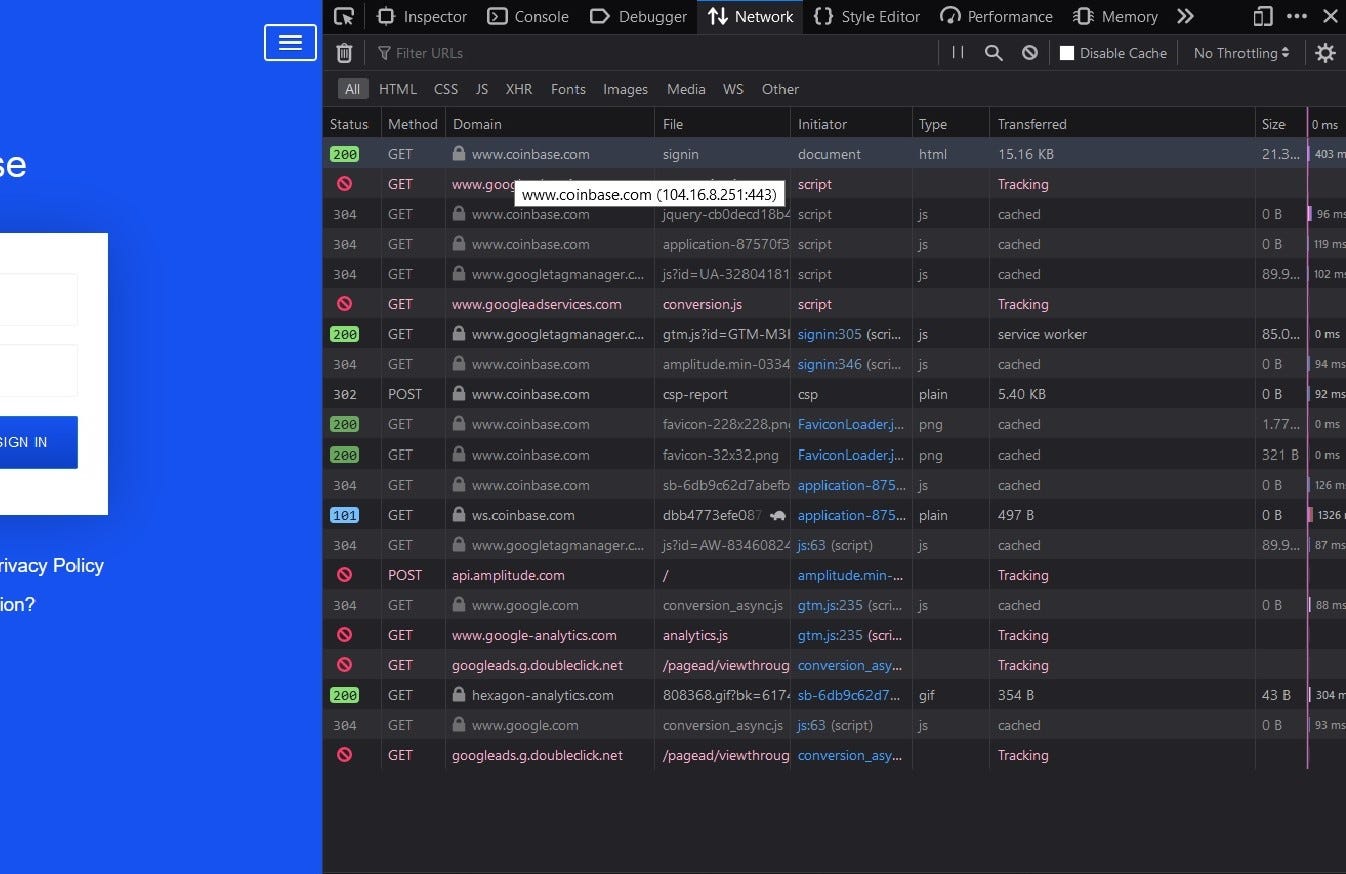Open FaviconLoader link for favicon-228x228
The width and height of the screenshot is (1346, 874).
(851, 424)
